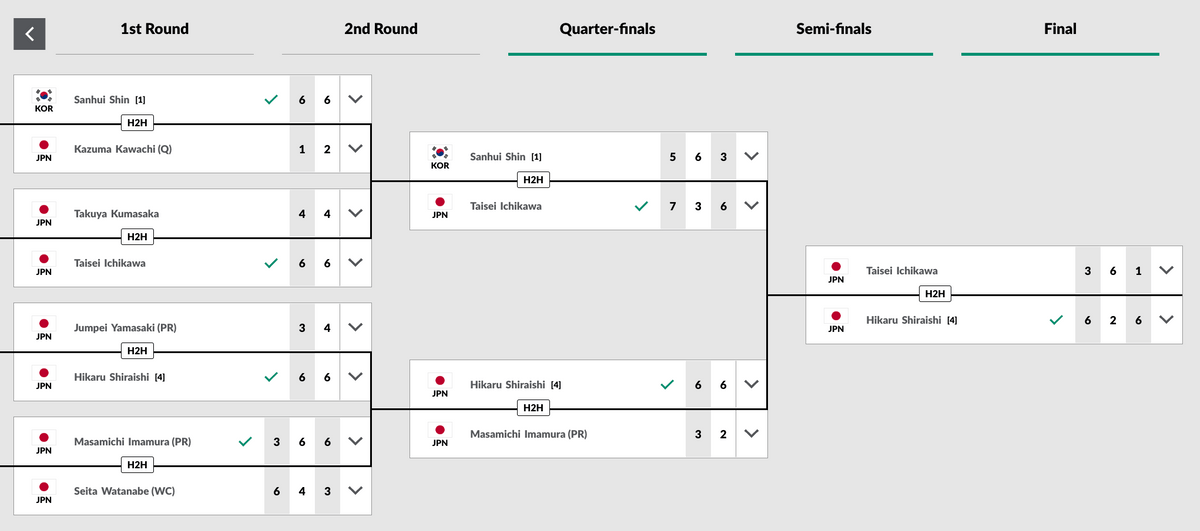Click Masamichi Imamura (PR) name in second-column match
Viewport: 1200px width, 531px height.
pos(528,434)
